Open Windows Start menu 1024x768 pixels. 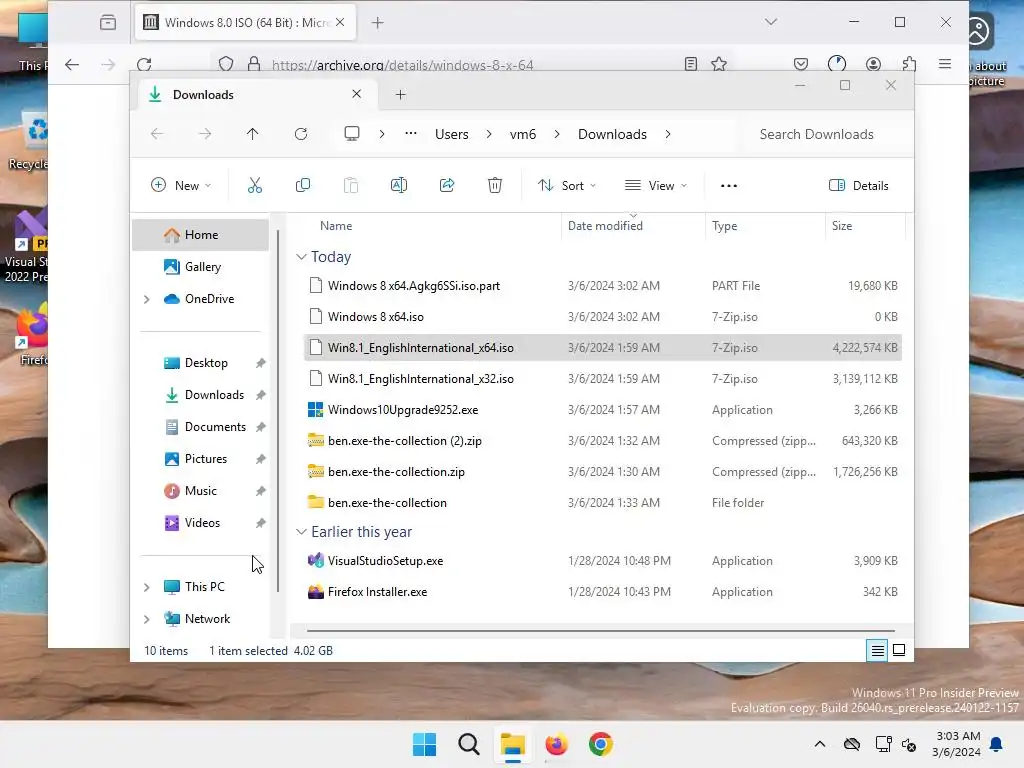coord(424,744)
